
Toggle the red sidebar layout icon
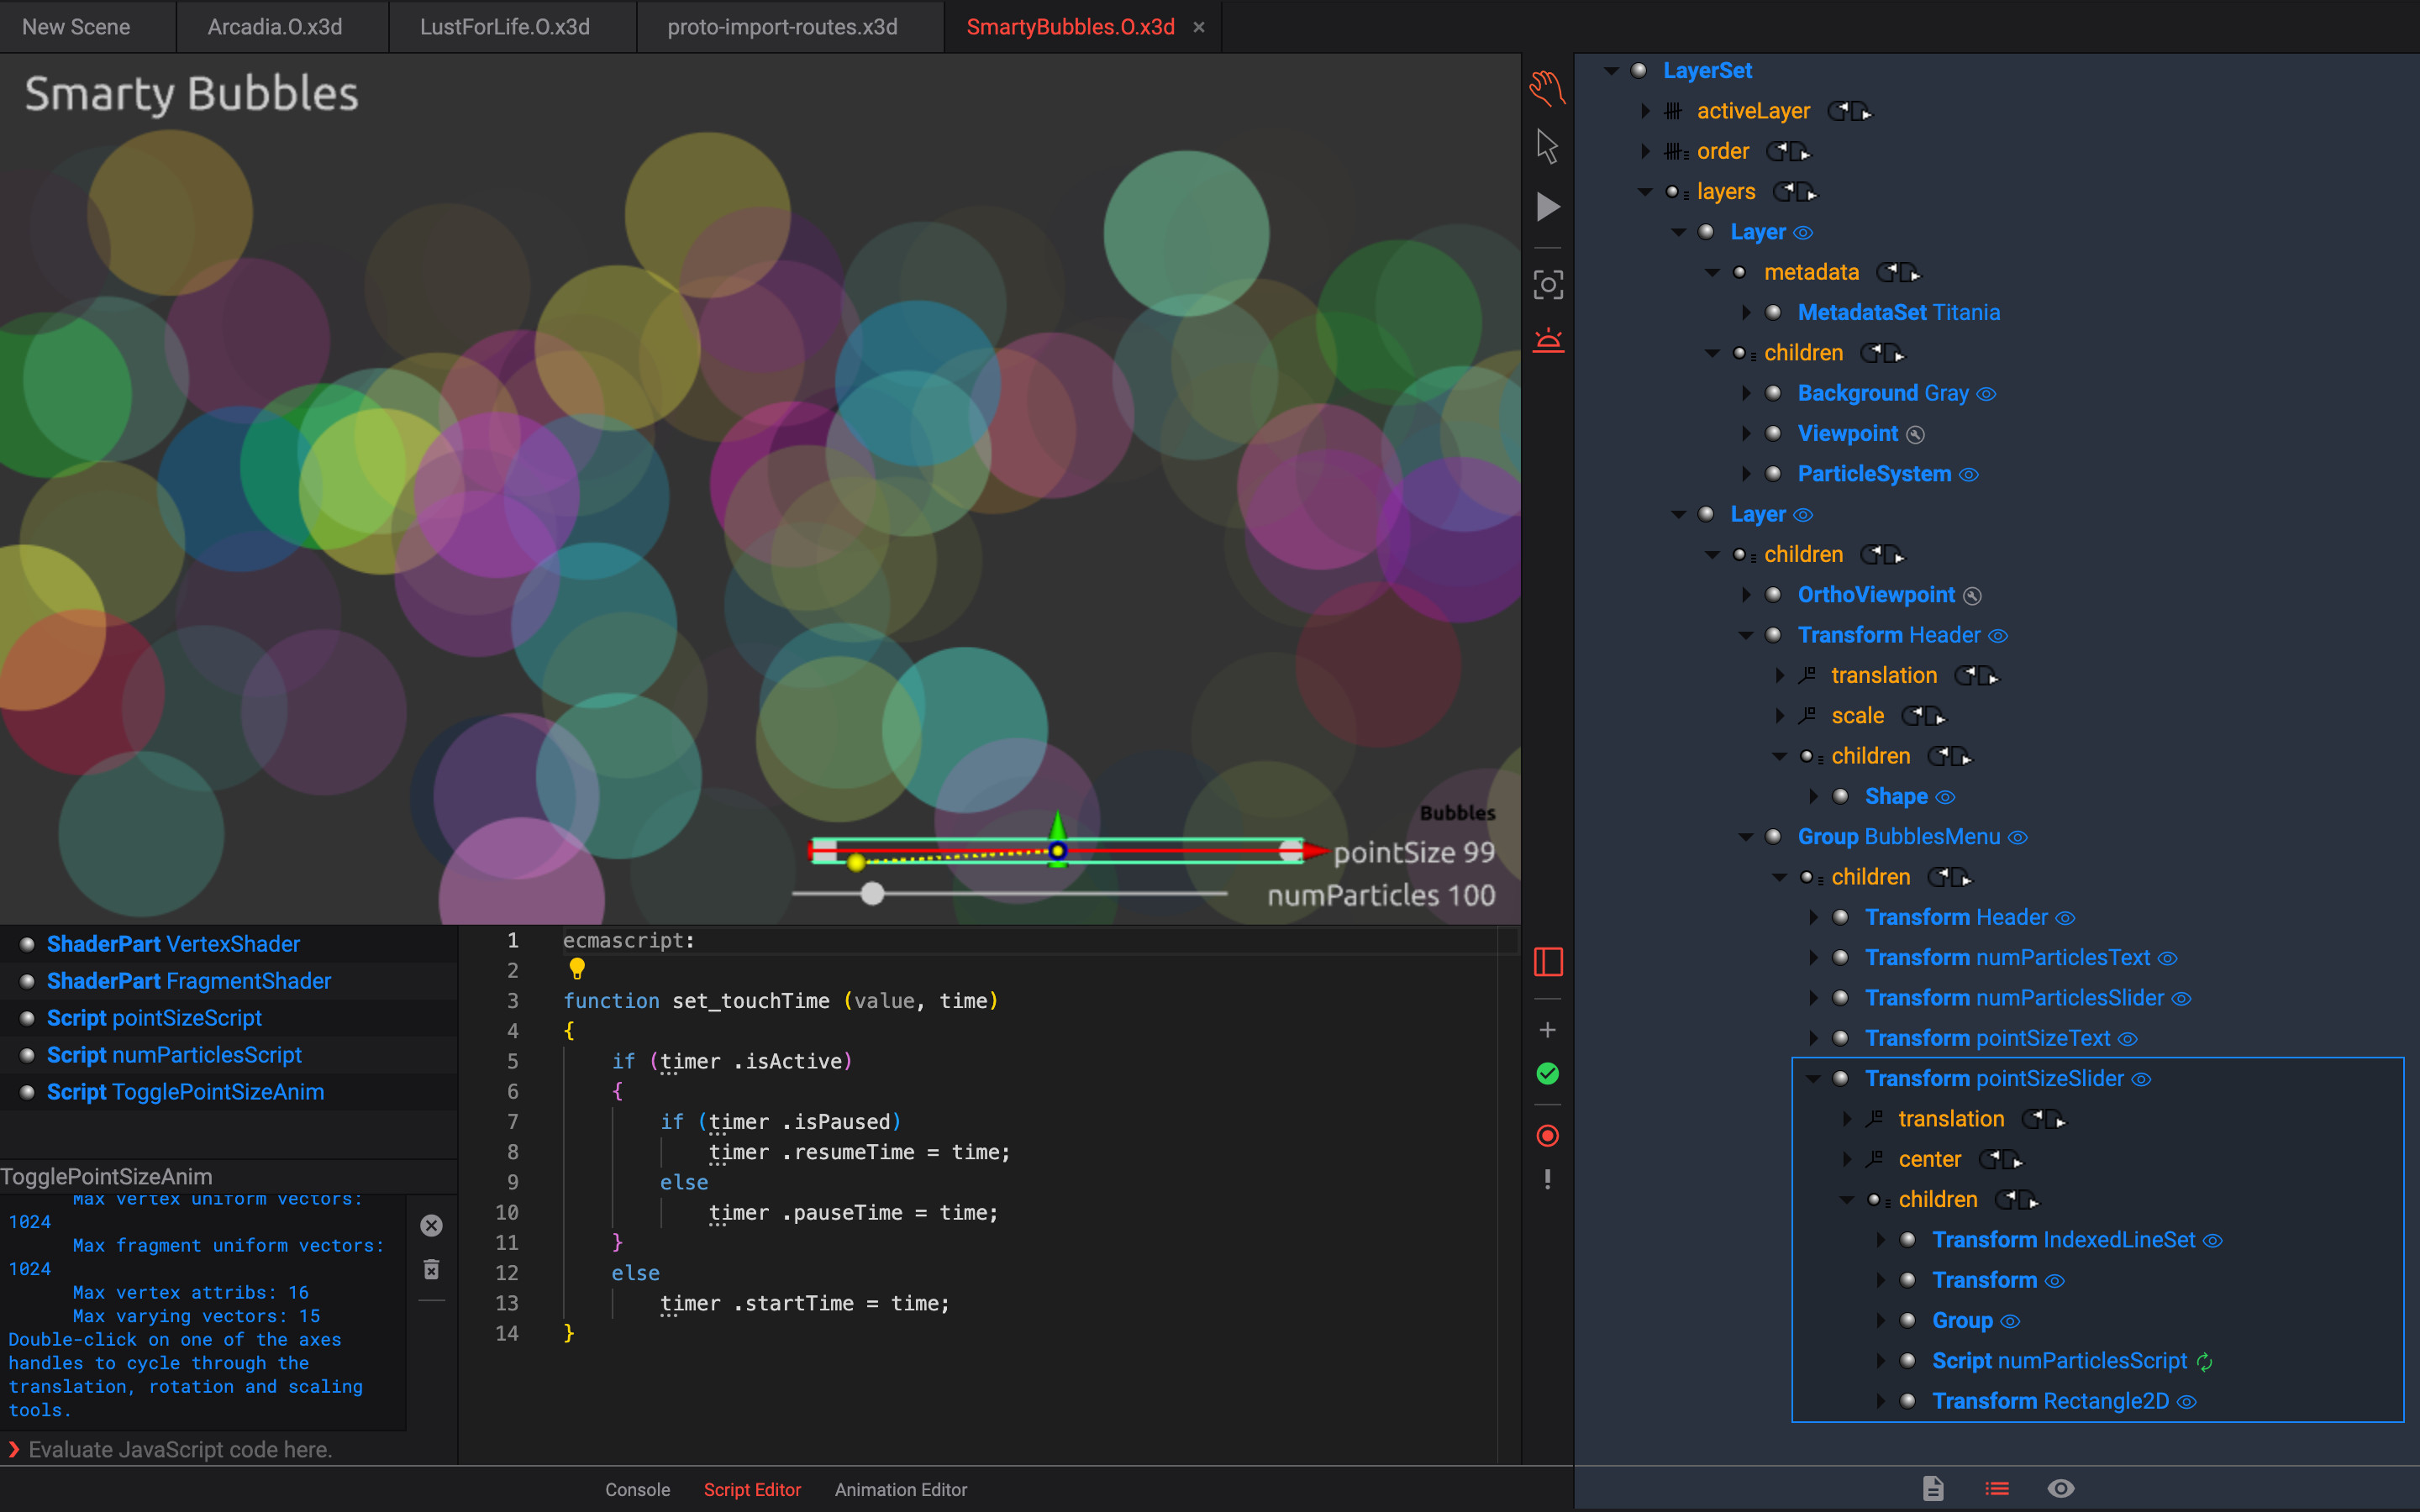pyautogui.click(x=1547, y=962)
